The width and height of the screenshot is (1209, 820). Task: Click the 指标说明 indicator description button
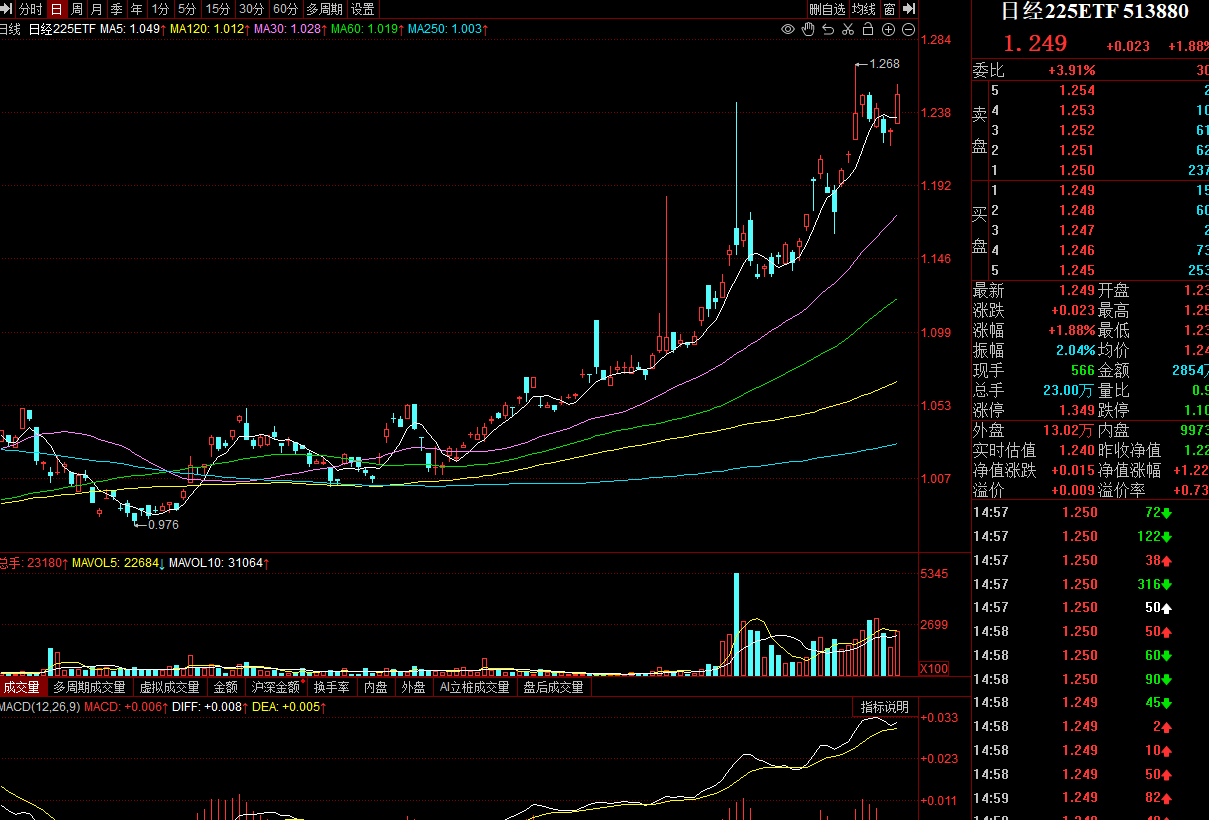point(885,707)
